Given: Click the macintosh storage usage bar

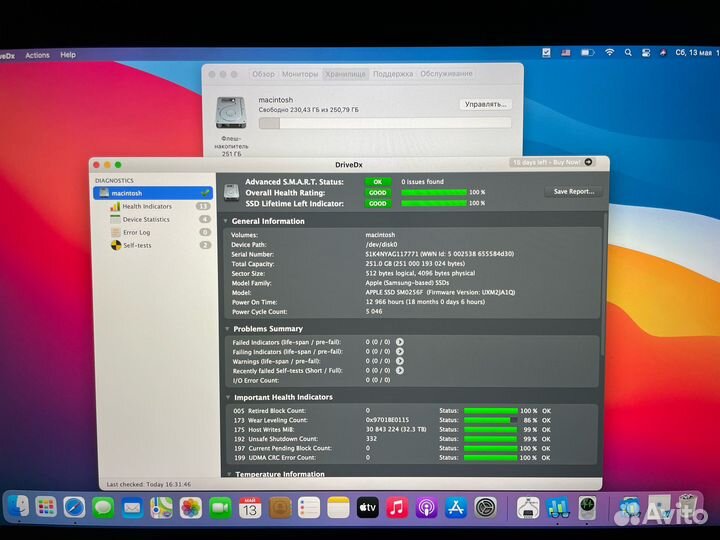Looking at the screenshot, I should pos(385,123).
